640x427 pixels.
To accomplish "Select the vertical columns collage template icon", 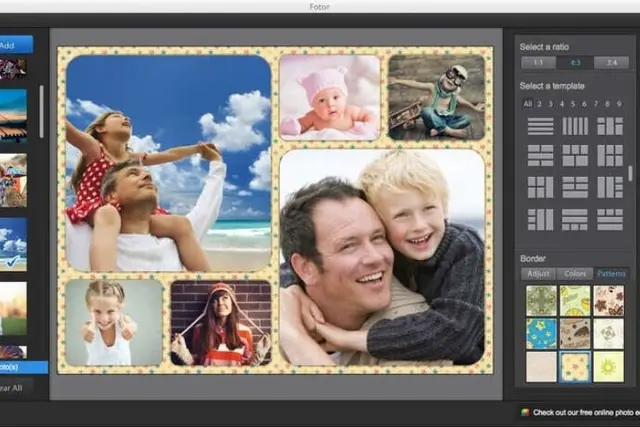I will tap(575, 126).
